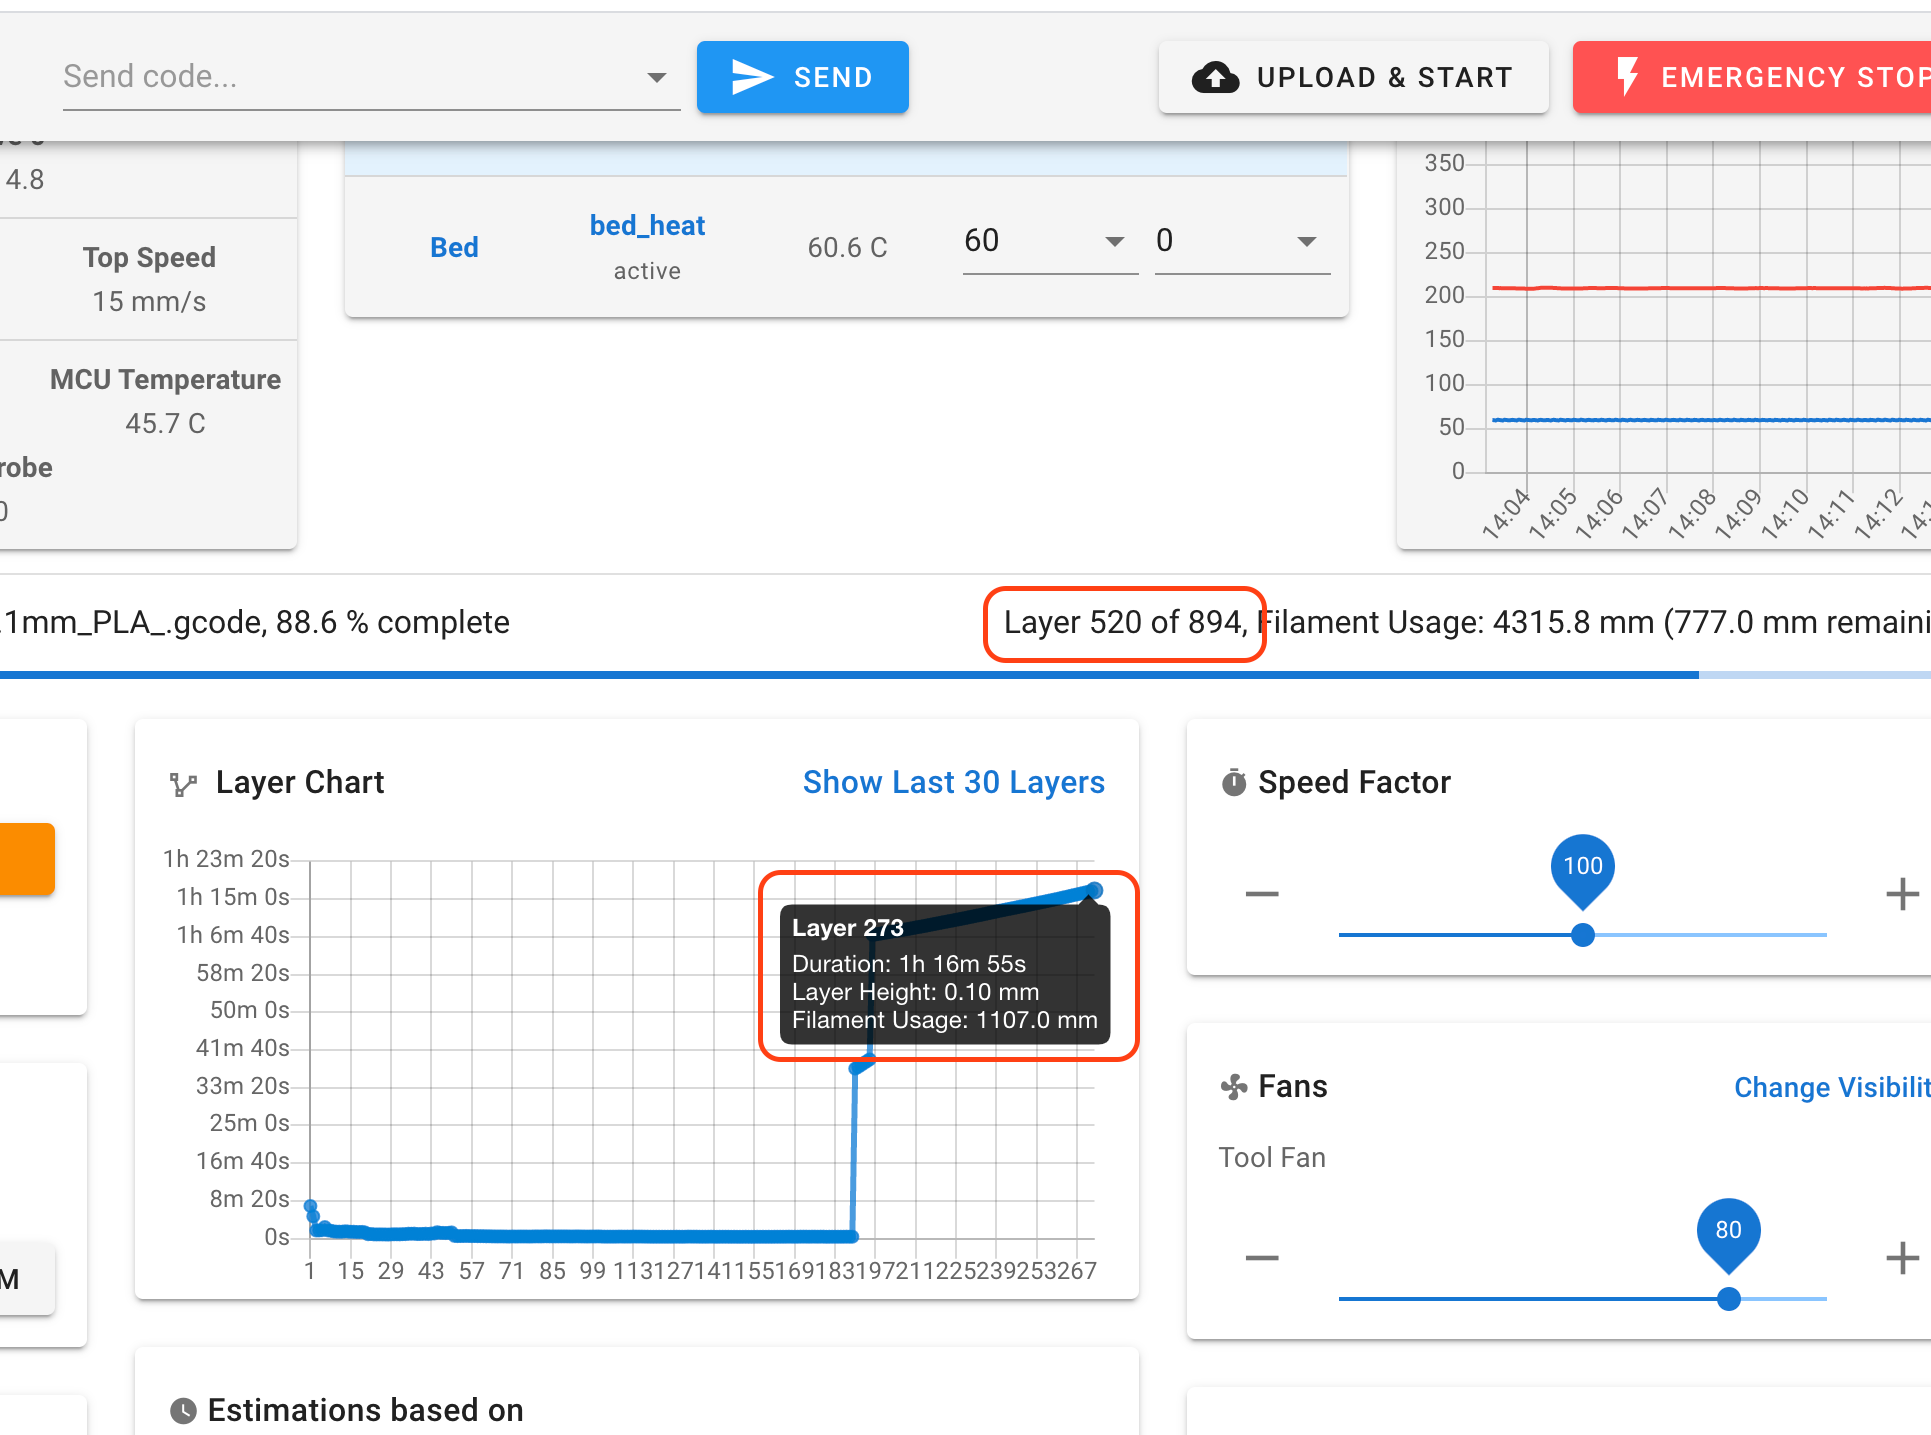1931x1435 pixels.
Task: Click the red heater line in temperature chart
Action: coord(1710,288)
